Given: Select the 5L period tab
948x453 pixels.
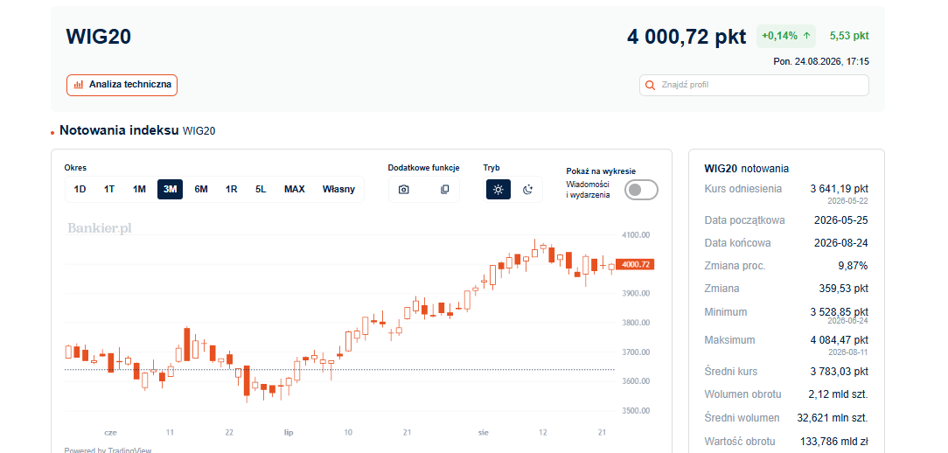Looking at the screenshot, I should coord(261,189).
